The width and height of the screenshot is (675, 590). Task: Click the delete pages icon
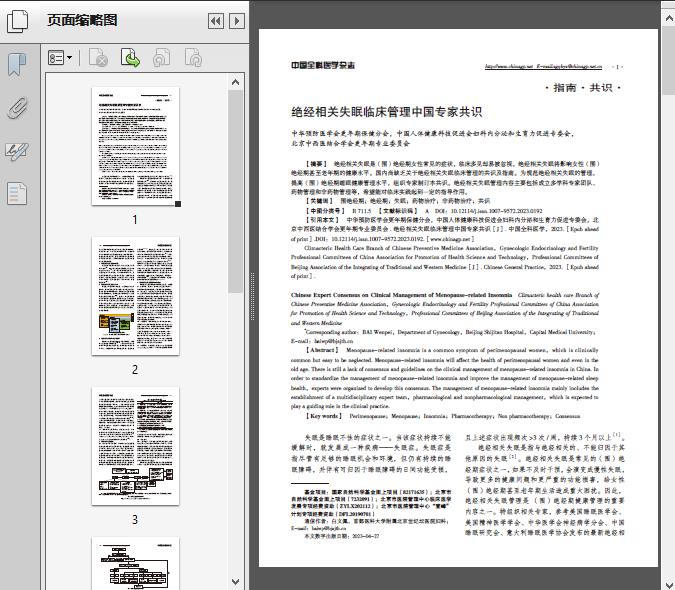(98, 58)
